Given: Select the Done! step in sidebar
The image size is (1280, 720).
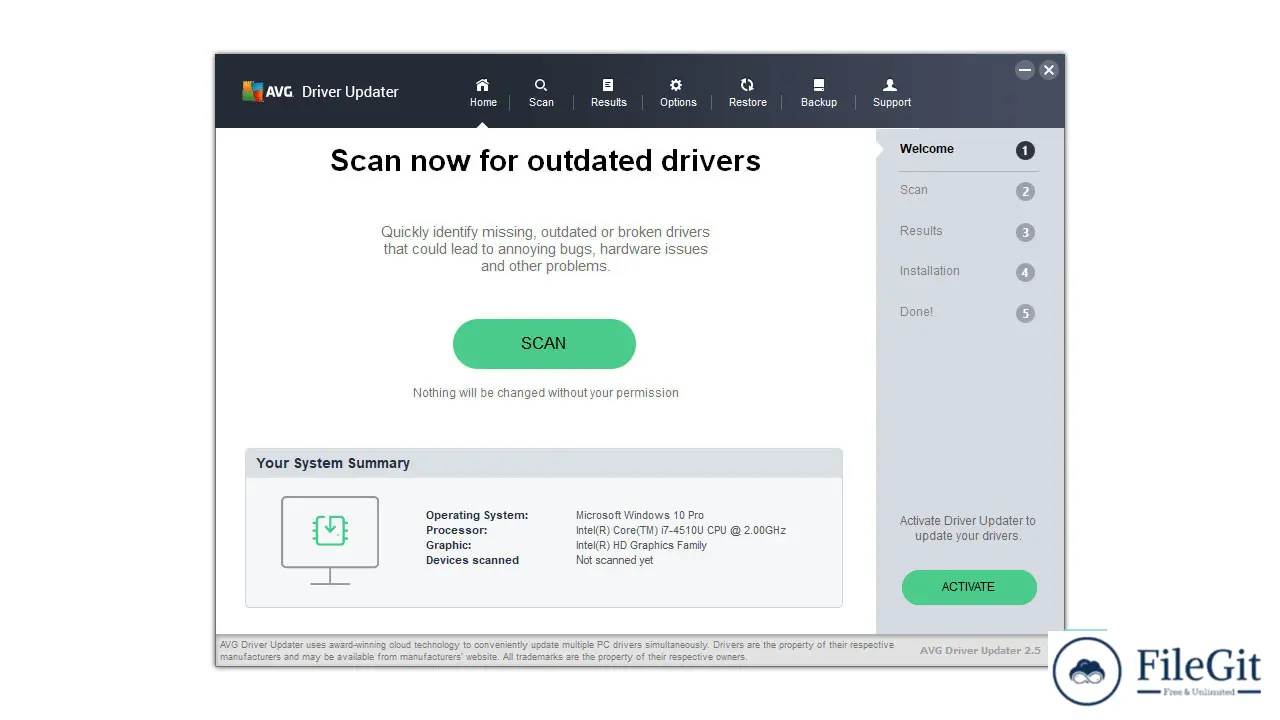Looking at the screenshot, I should tap(916, 312).
